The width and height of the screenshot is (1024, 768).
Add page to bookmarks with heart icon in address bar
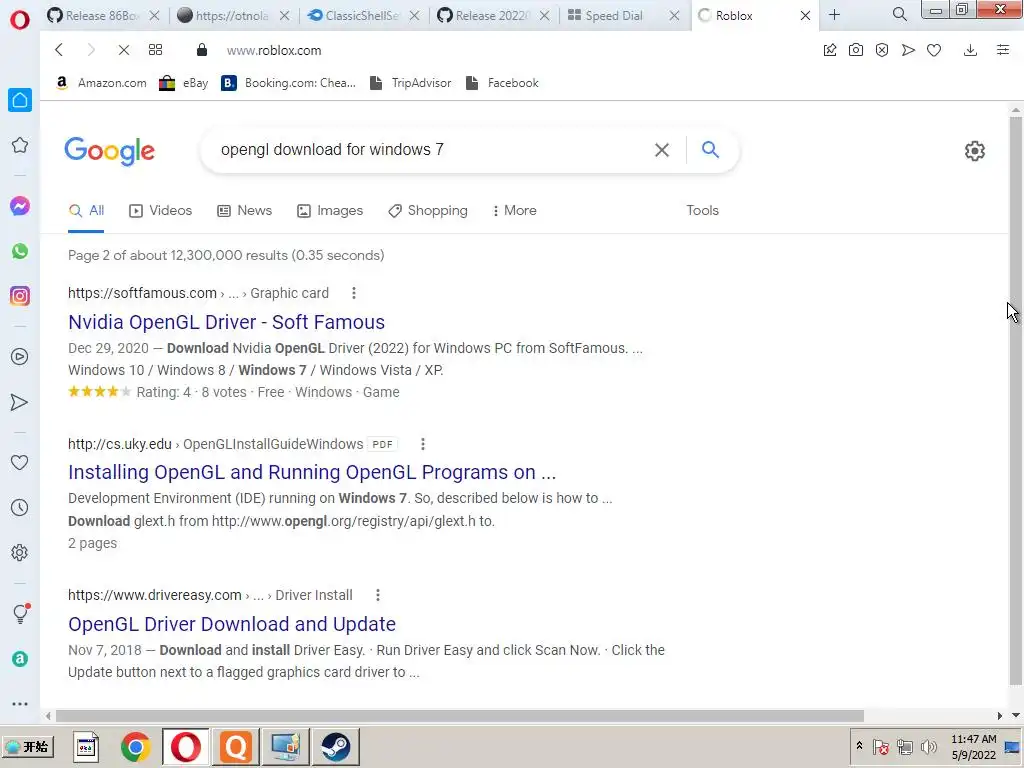click(934, 50)
